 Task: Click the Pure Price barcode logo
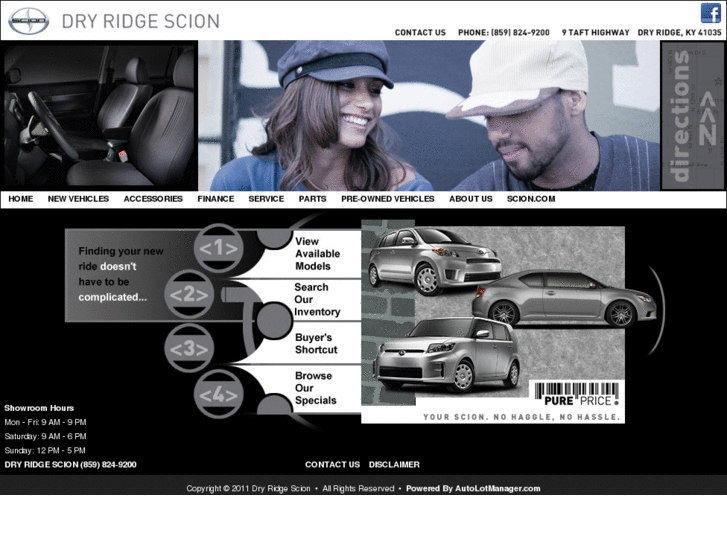tap(577, 395)
